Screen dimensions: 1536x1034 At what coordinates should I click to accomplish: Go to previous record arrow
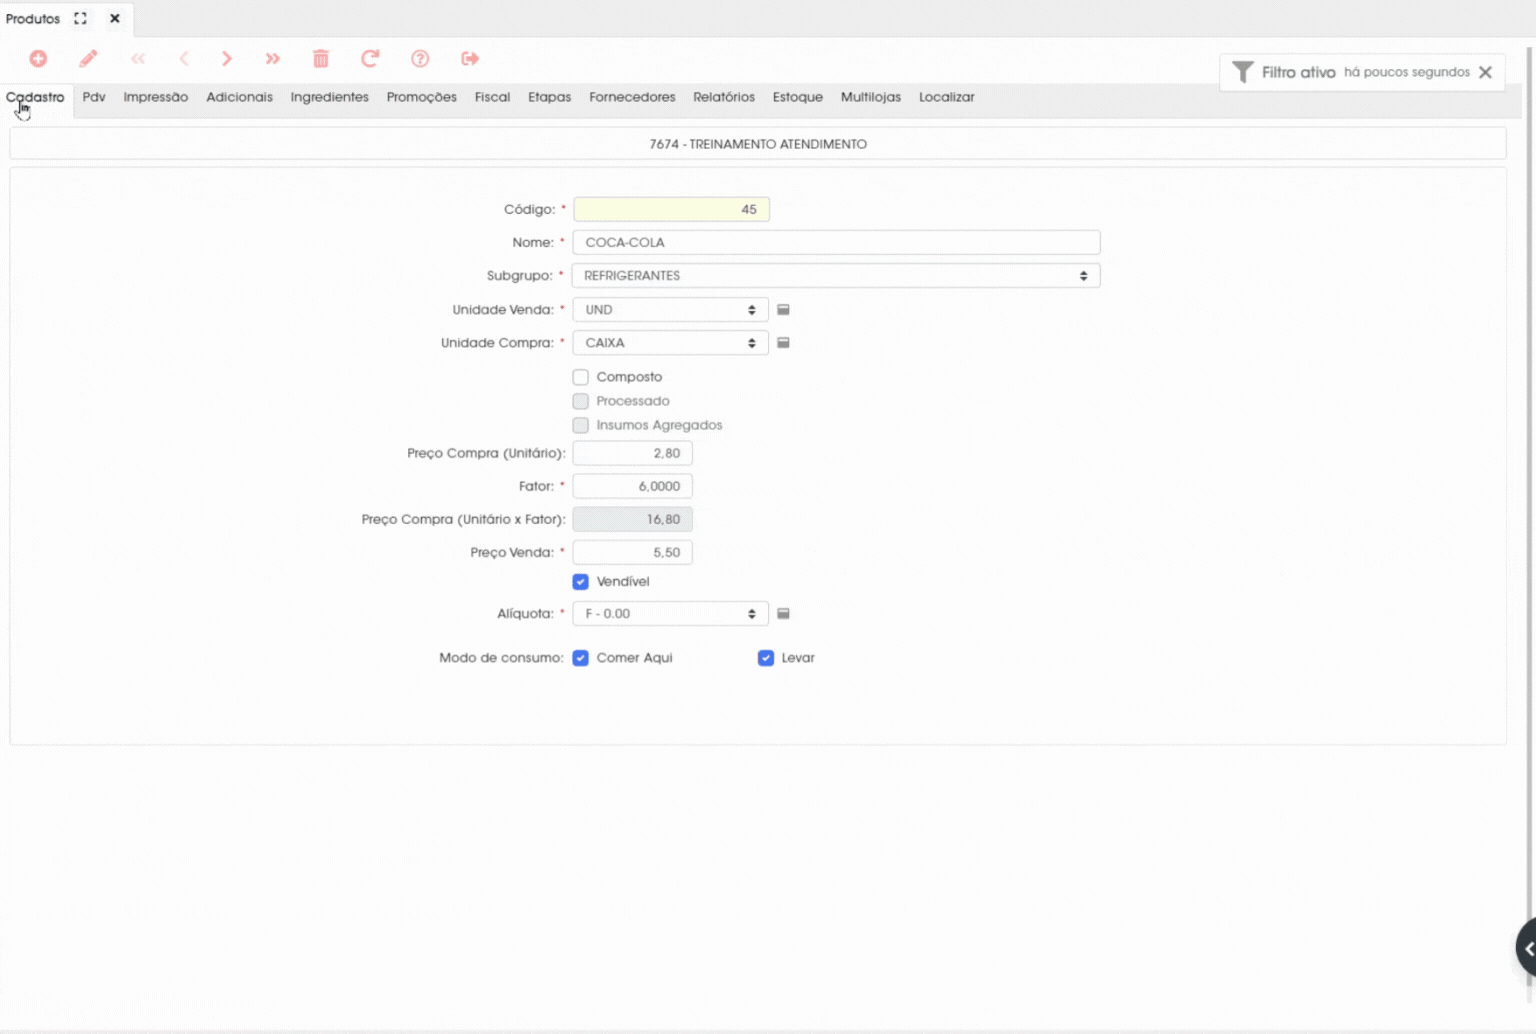[x=184, y=59]
